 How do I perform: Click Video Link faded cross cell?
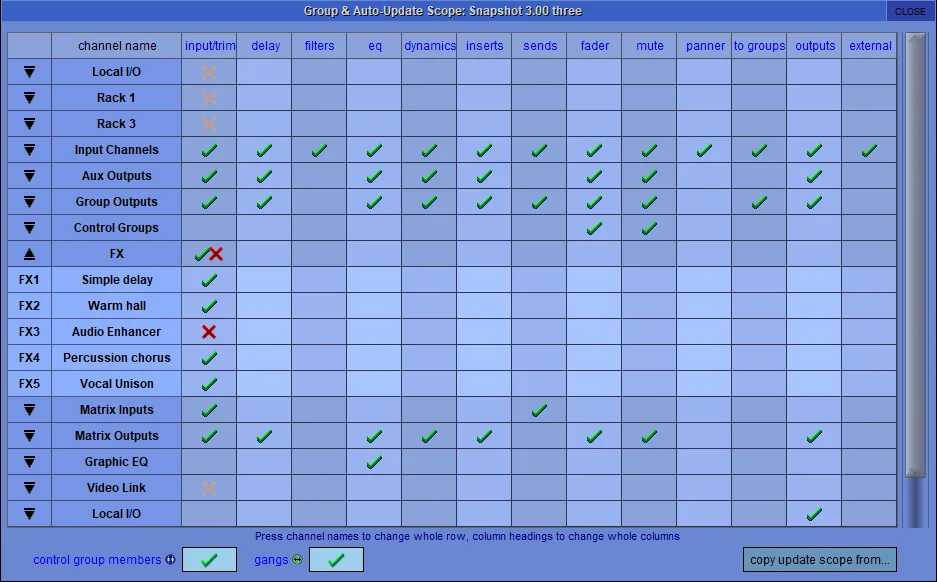(210, 488)
